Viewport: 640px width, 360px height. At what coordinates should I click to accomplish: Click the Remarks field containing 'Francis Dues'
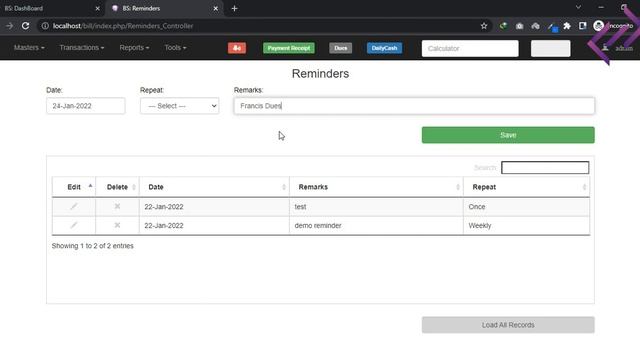tap(414, 106)
